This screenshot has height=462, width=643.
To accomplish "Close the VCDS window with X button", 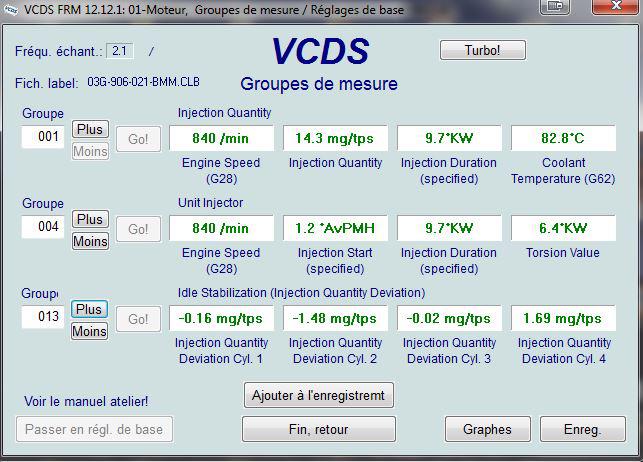I will coord(616,6).
